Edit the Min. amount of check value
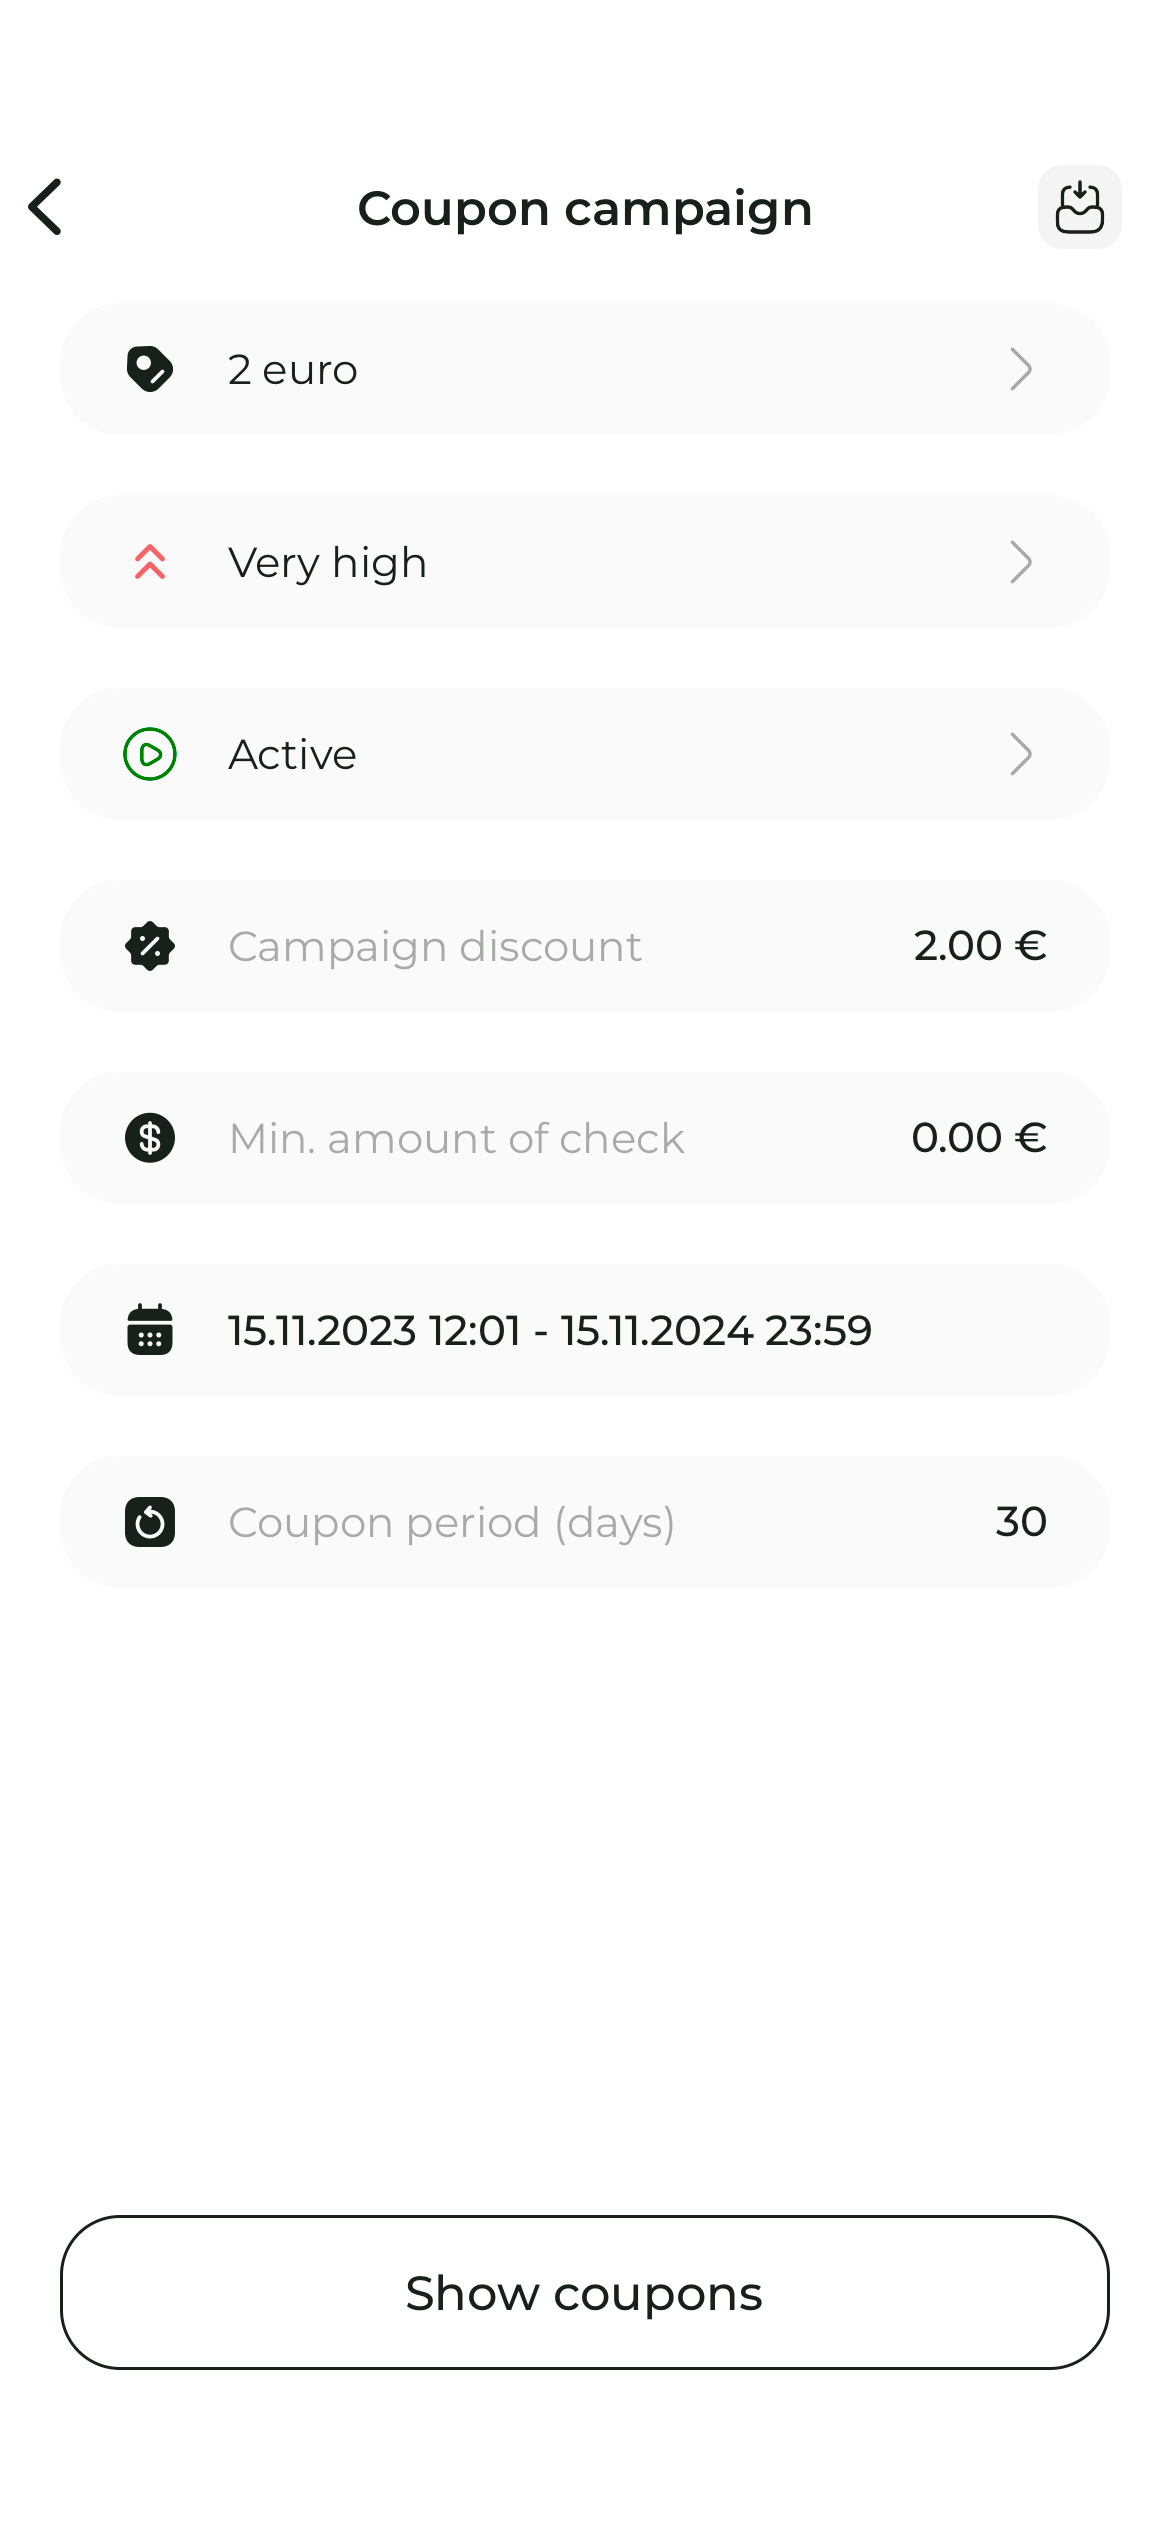Viewport: 1170px width, 2532px height. pyautogui.click(x=978, y=1138)
